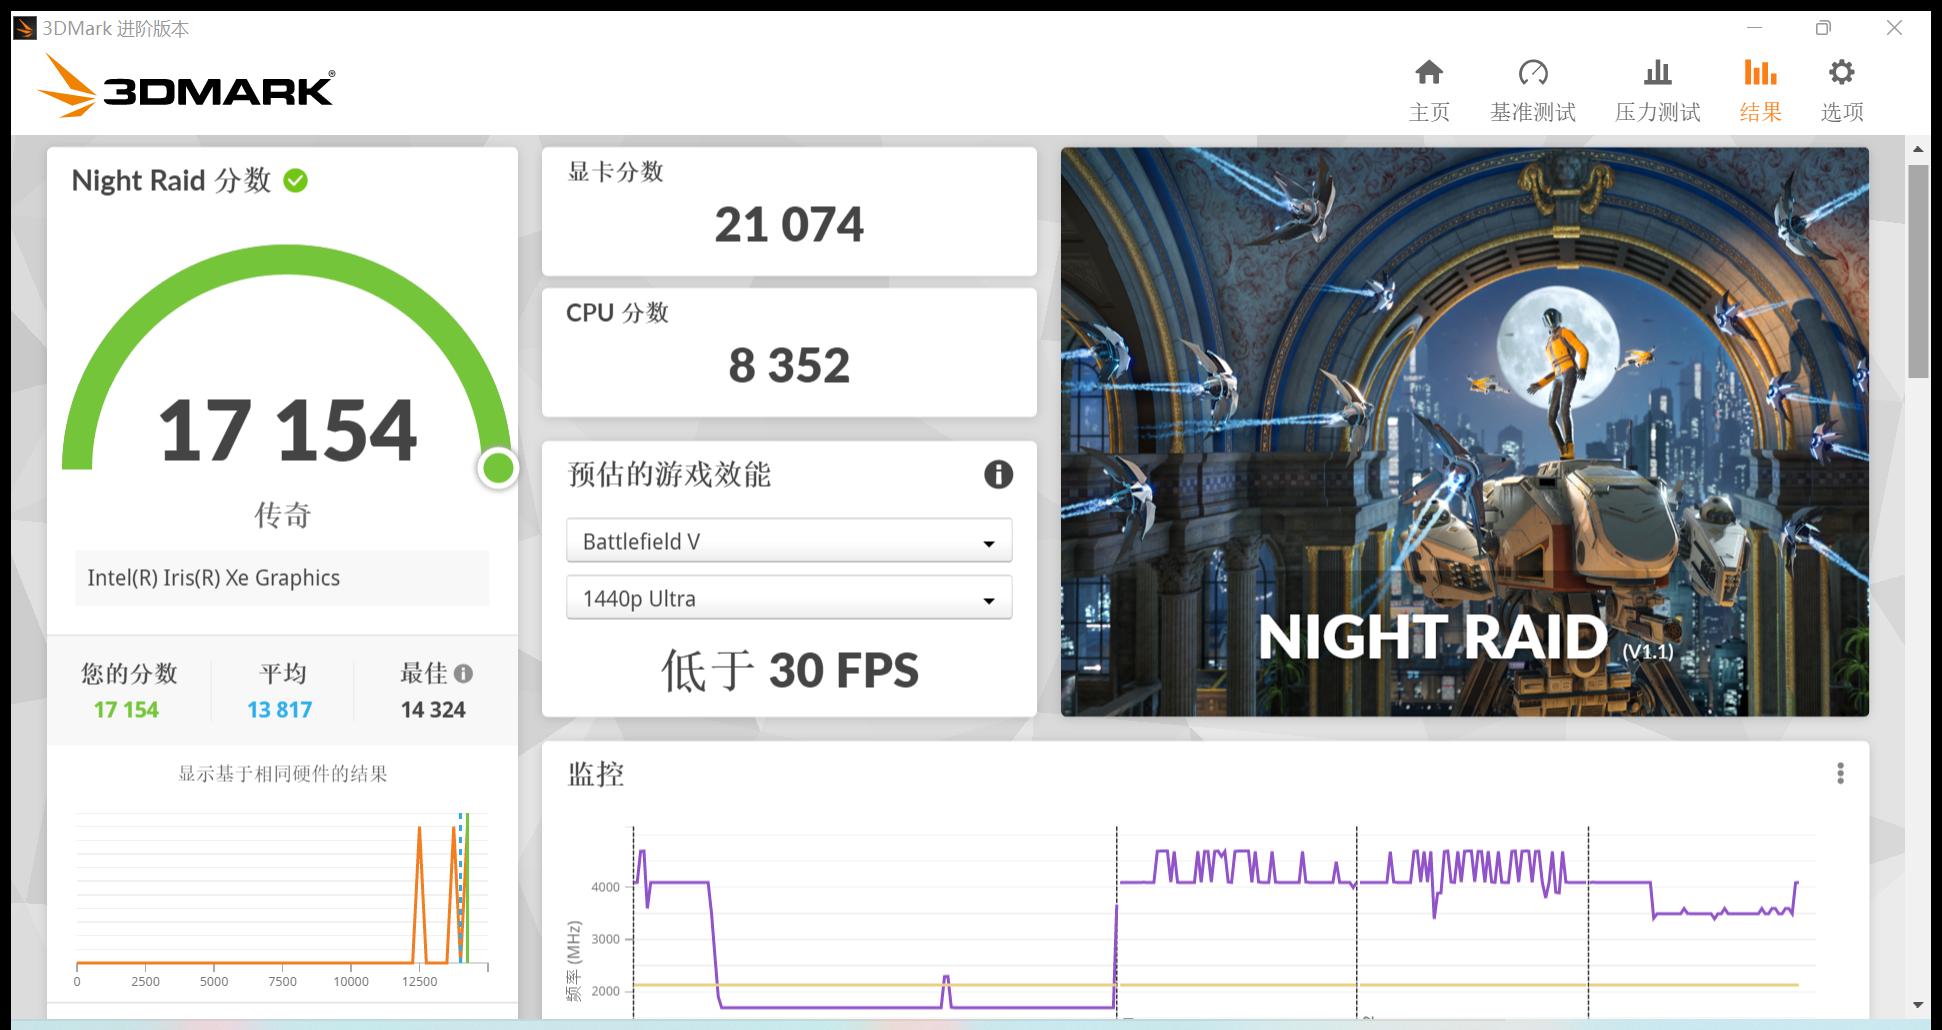Show info next to 最佳 score

[463, 673]
